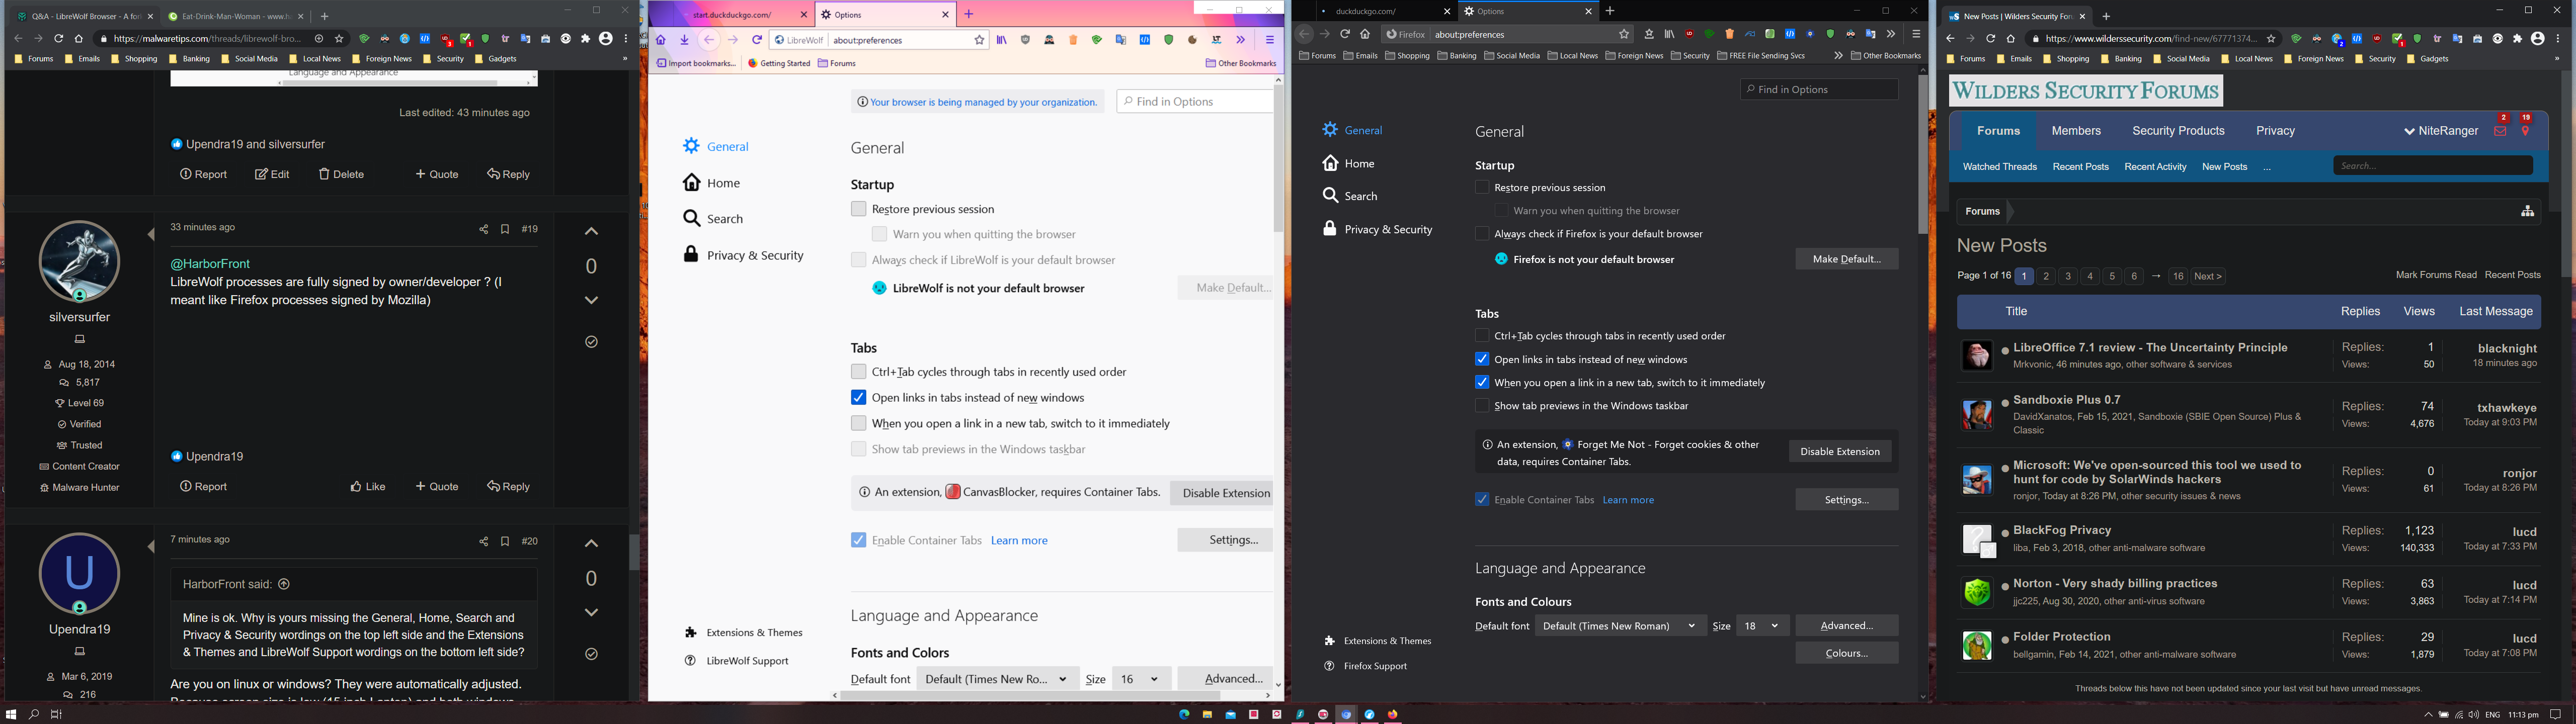Open LibreWolf hamburger menu icon

coord(1269,40)
